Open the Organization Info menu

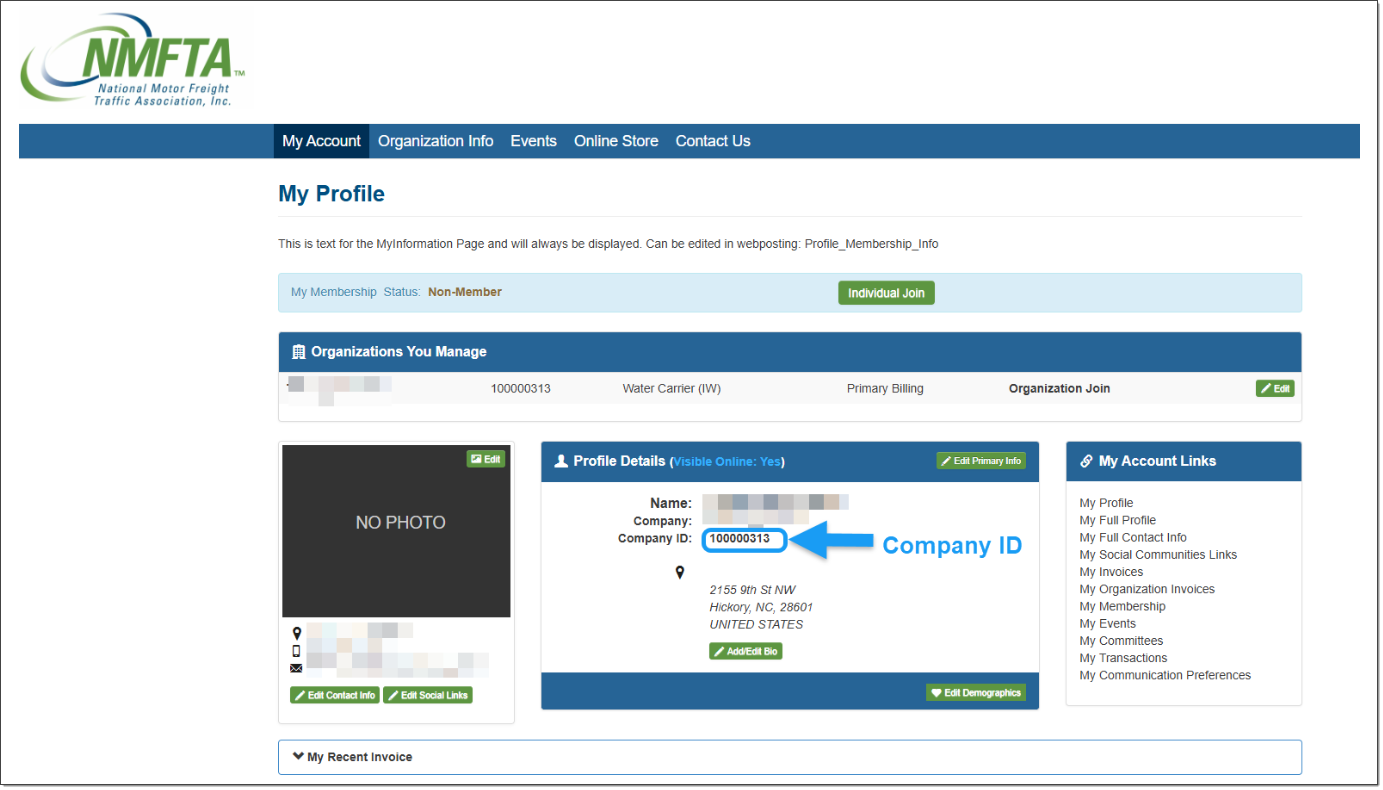[x=435, y=141]
